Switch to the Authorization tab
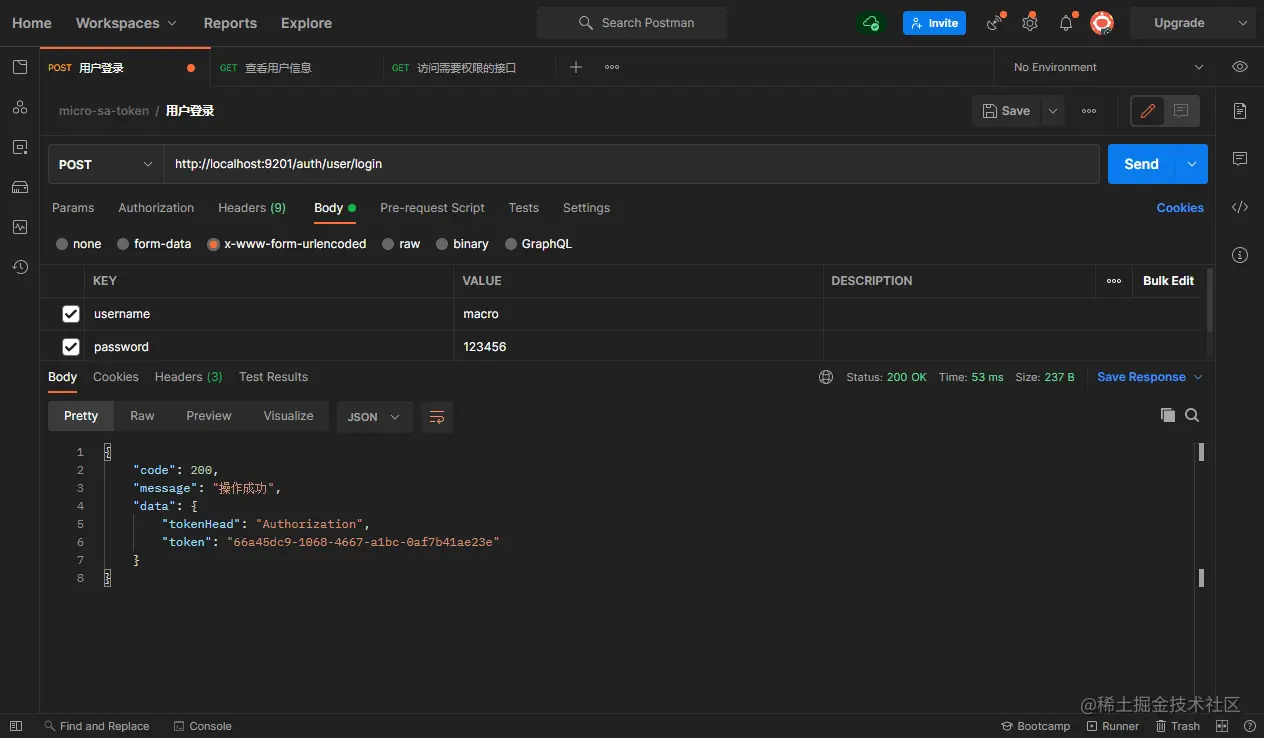 click(156, 208)
